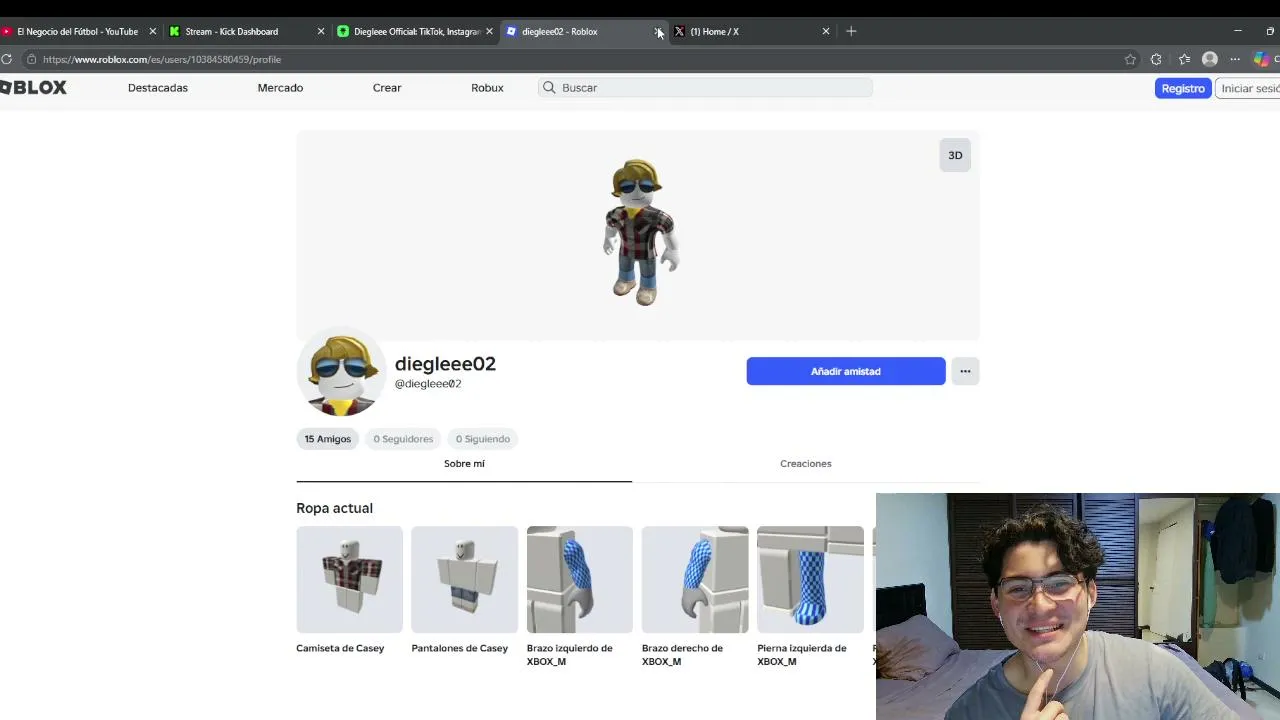The height and width of the screenshot is (720, 1280).
Task: Open the Destacadas menu
Action: coord(158,88)
